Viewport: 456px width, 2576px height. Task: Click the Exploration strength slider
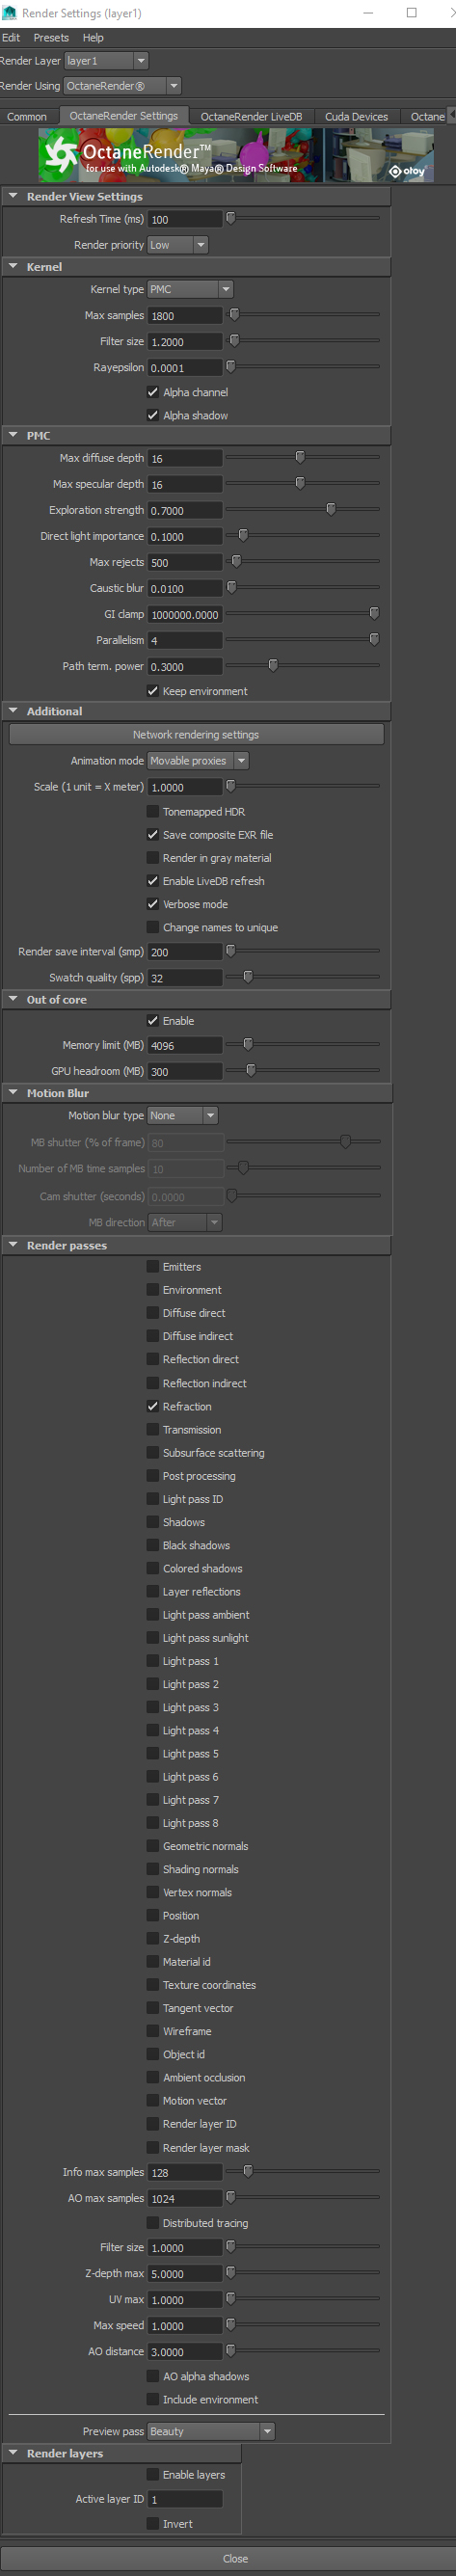pyautogui.click(x=303, y=510)
